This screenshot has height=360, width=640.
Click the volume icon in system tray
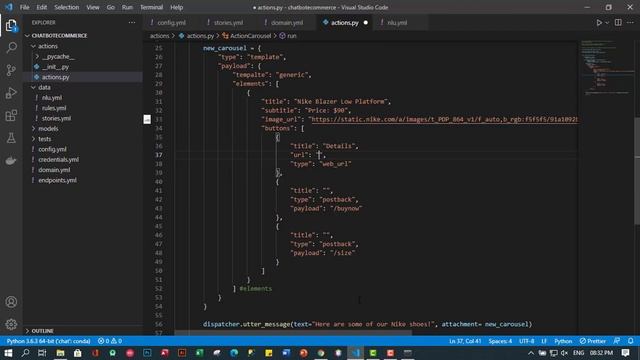564,353
